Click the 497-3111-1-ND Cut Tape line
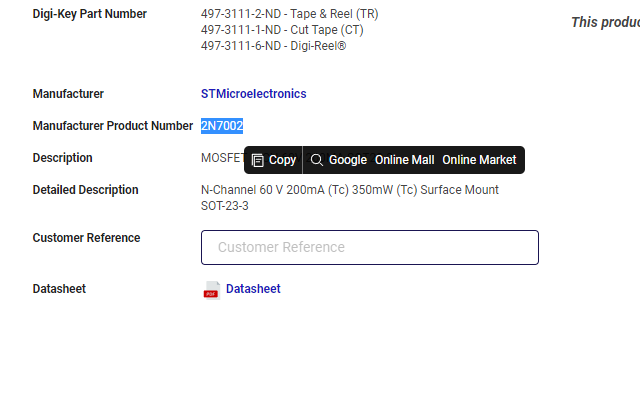640x400 pixels. point(282,30)
